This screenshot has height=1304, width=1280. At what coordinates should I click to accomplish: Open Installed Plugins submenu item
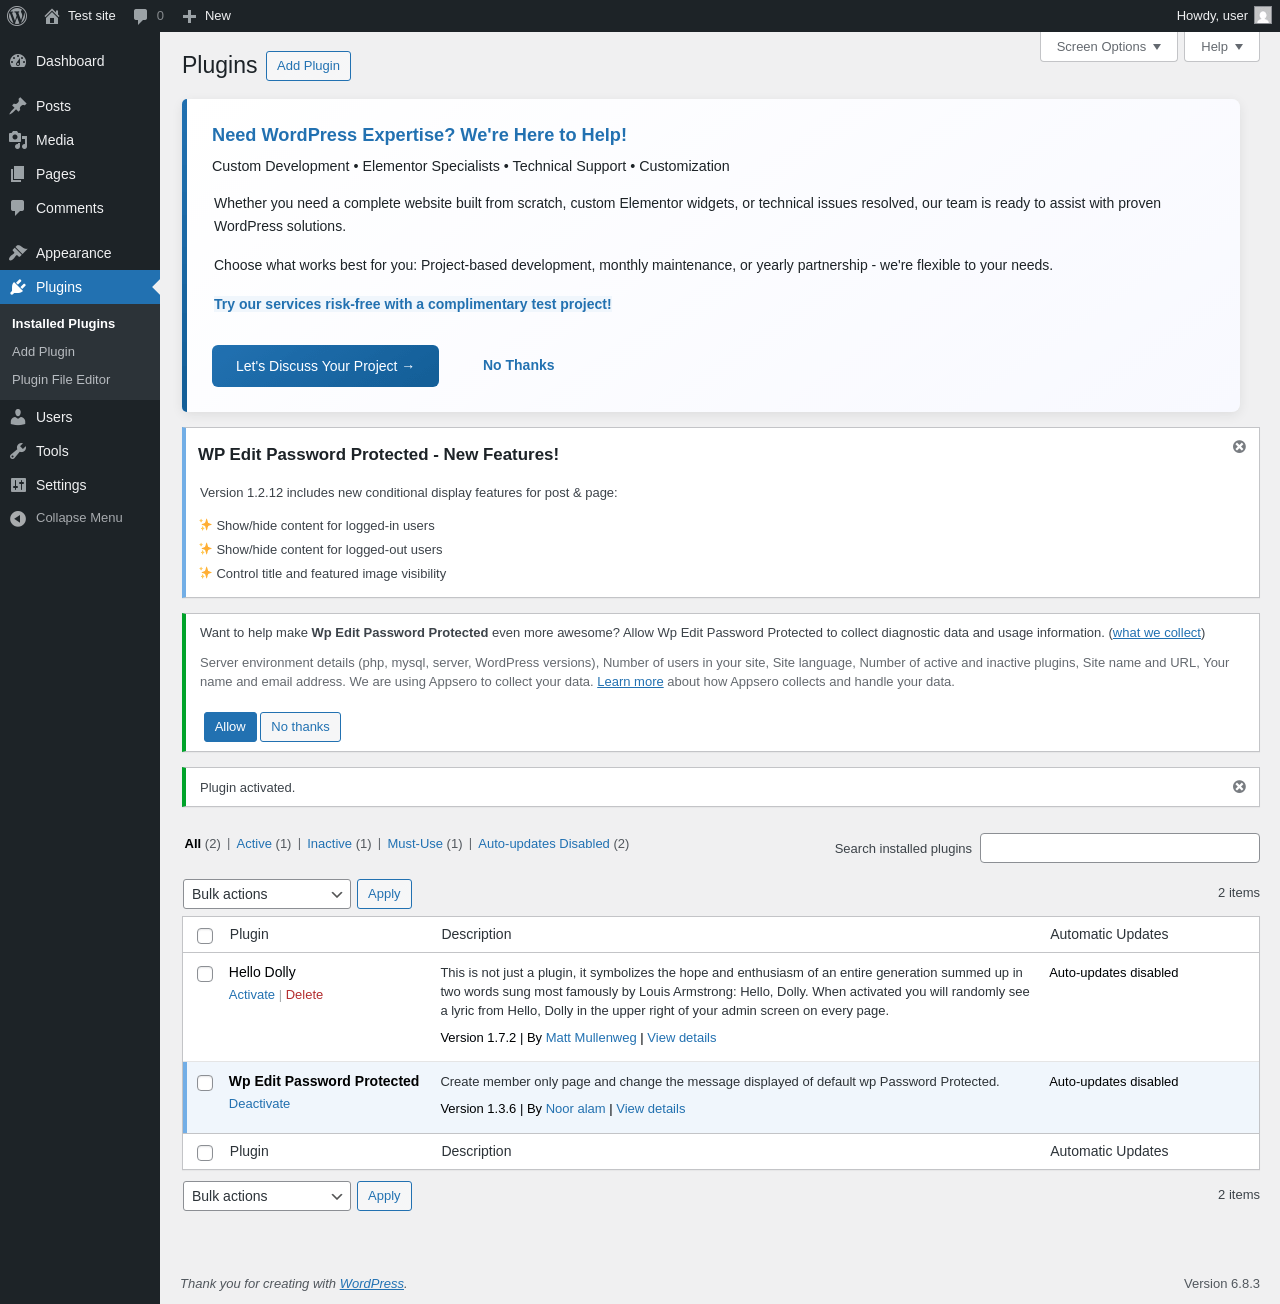[63, 324]
